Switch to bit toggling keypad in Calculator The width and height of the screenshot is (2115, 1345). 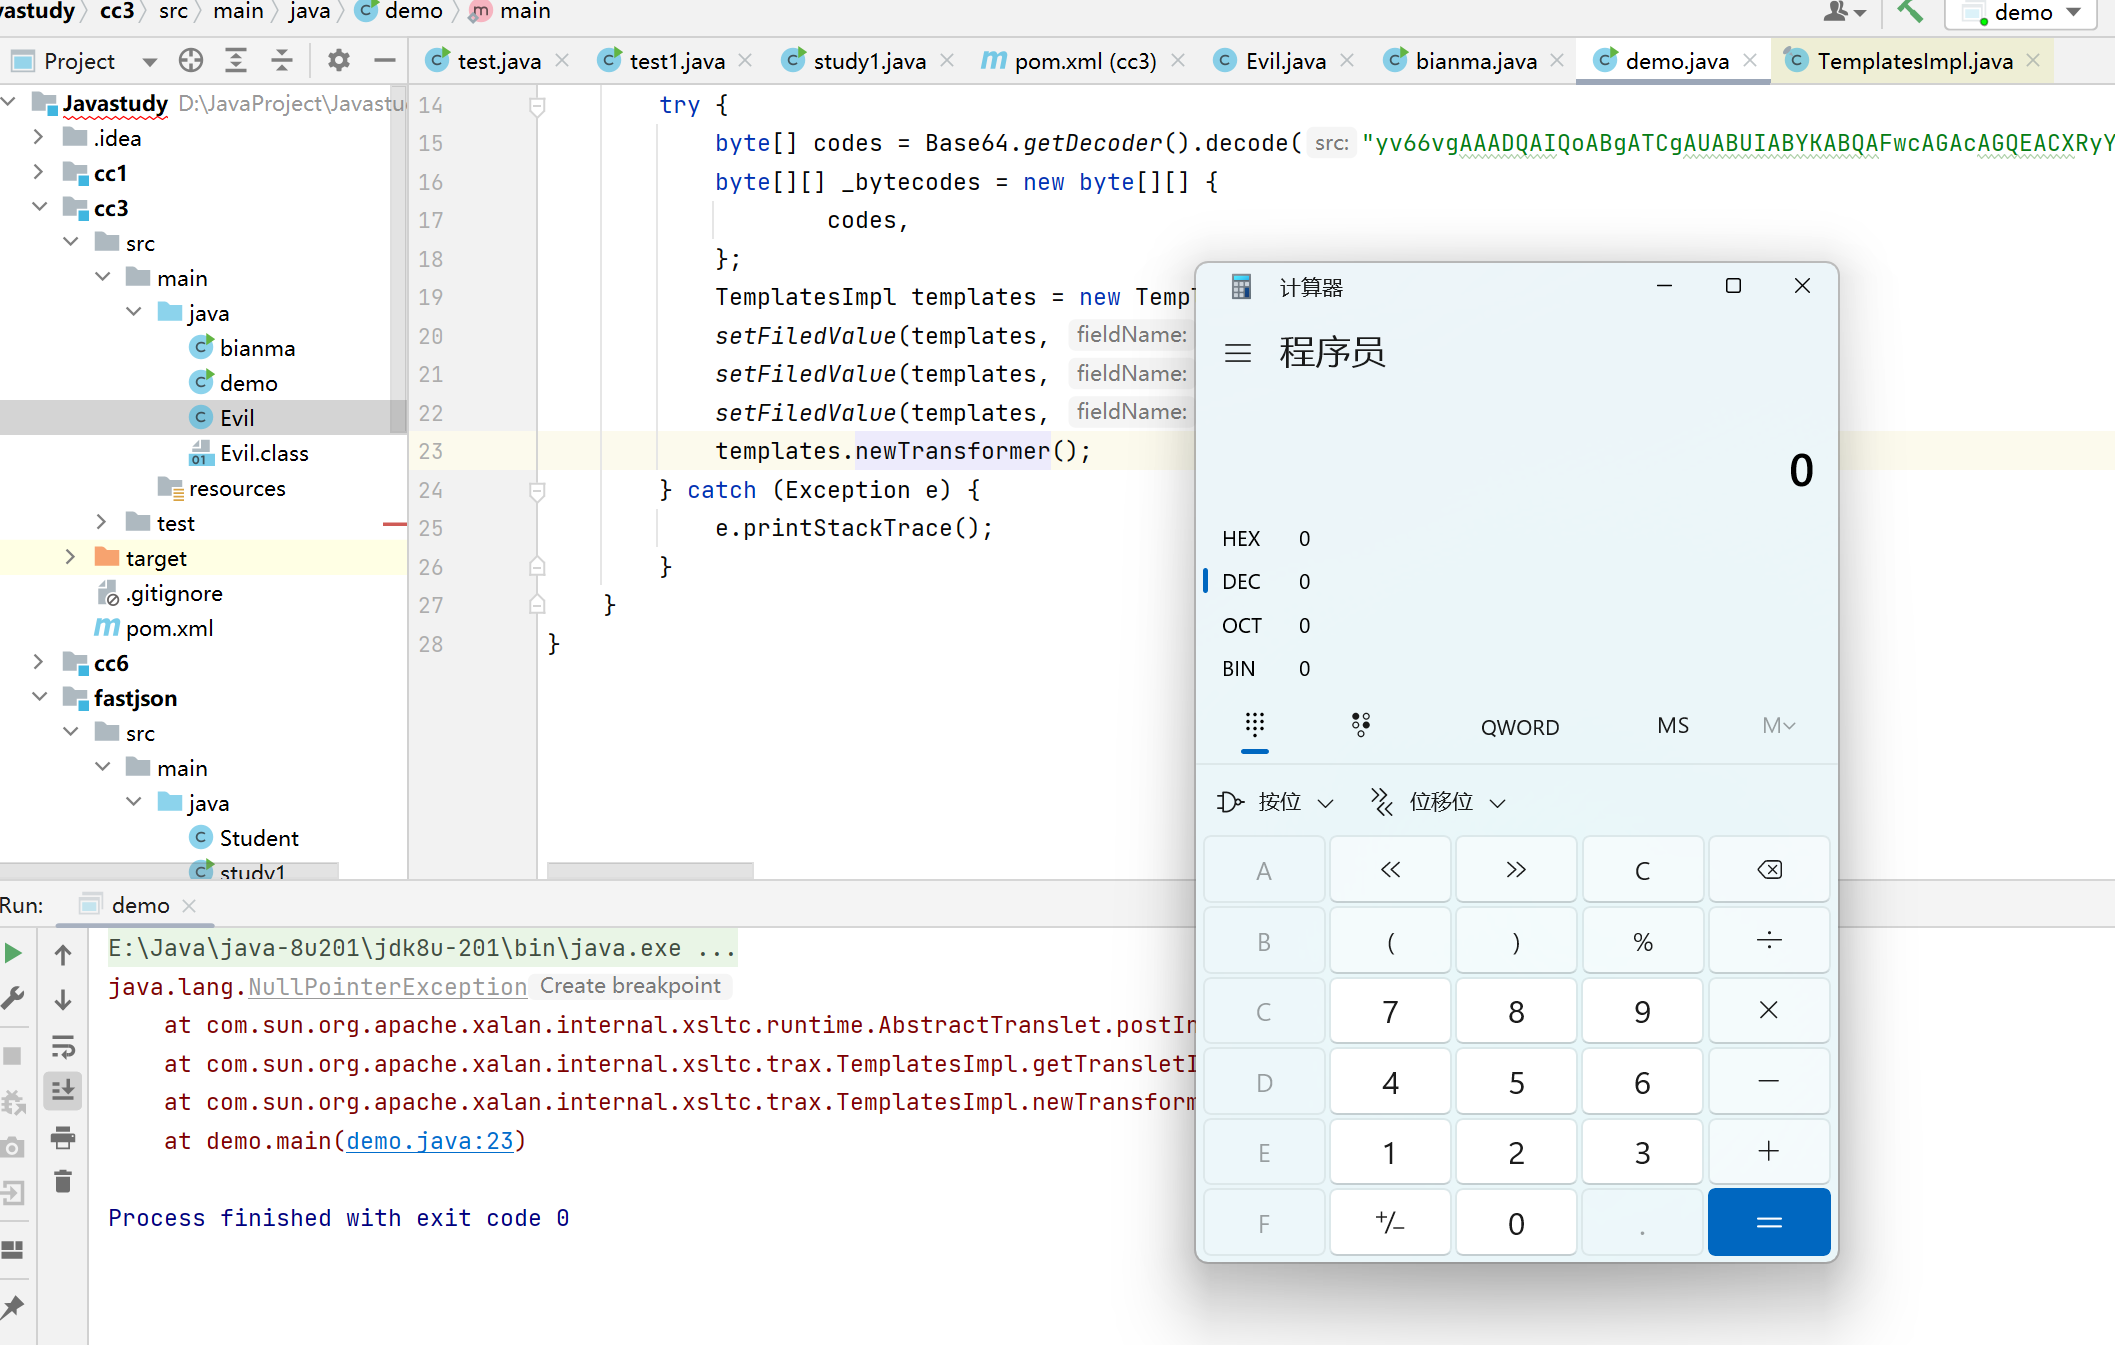tap(1361, 725)
